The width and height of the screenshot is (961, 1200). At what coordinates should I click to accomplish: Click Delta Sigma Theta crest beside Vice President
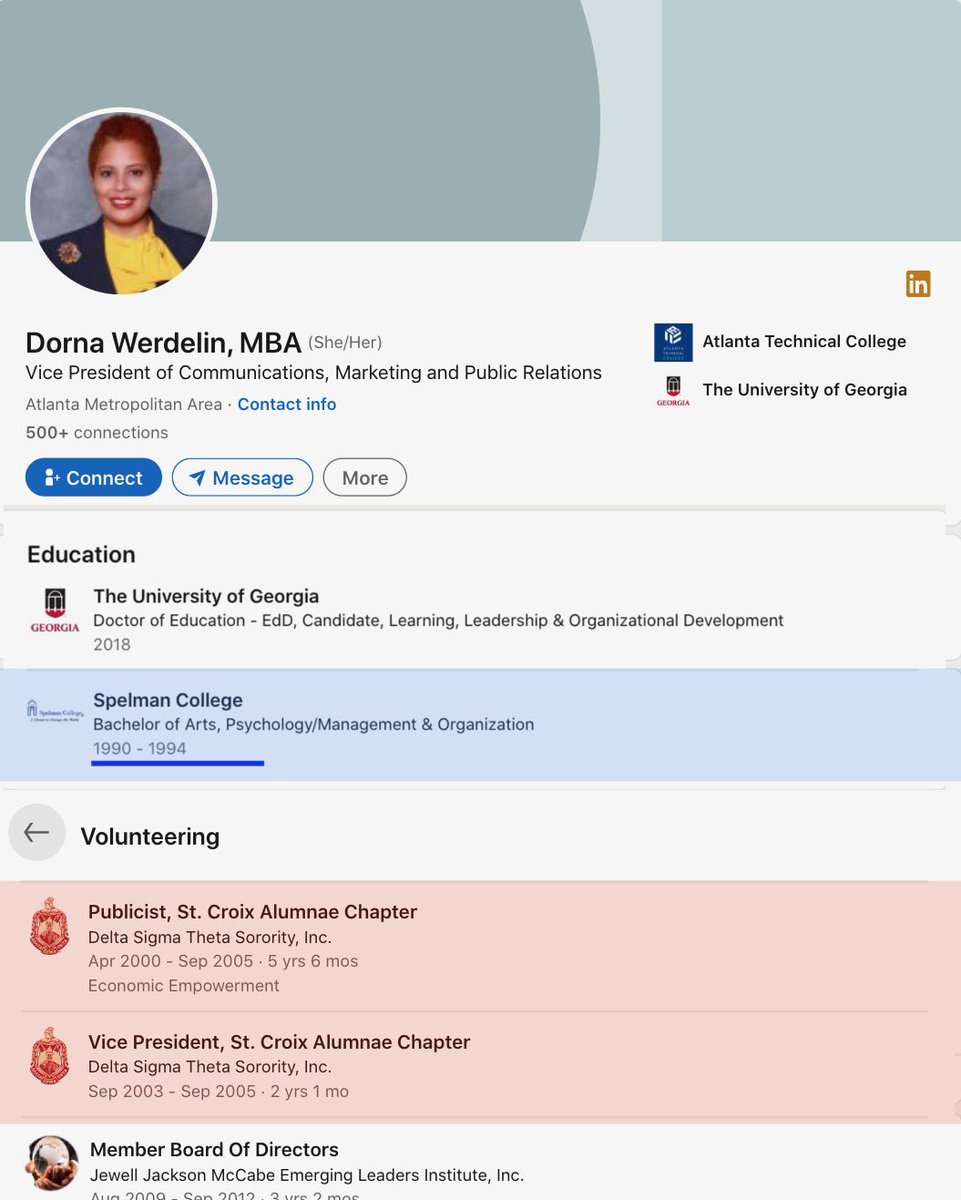click(x=49, y=1056)
